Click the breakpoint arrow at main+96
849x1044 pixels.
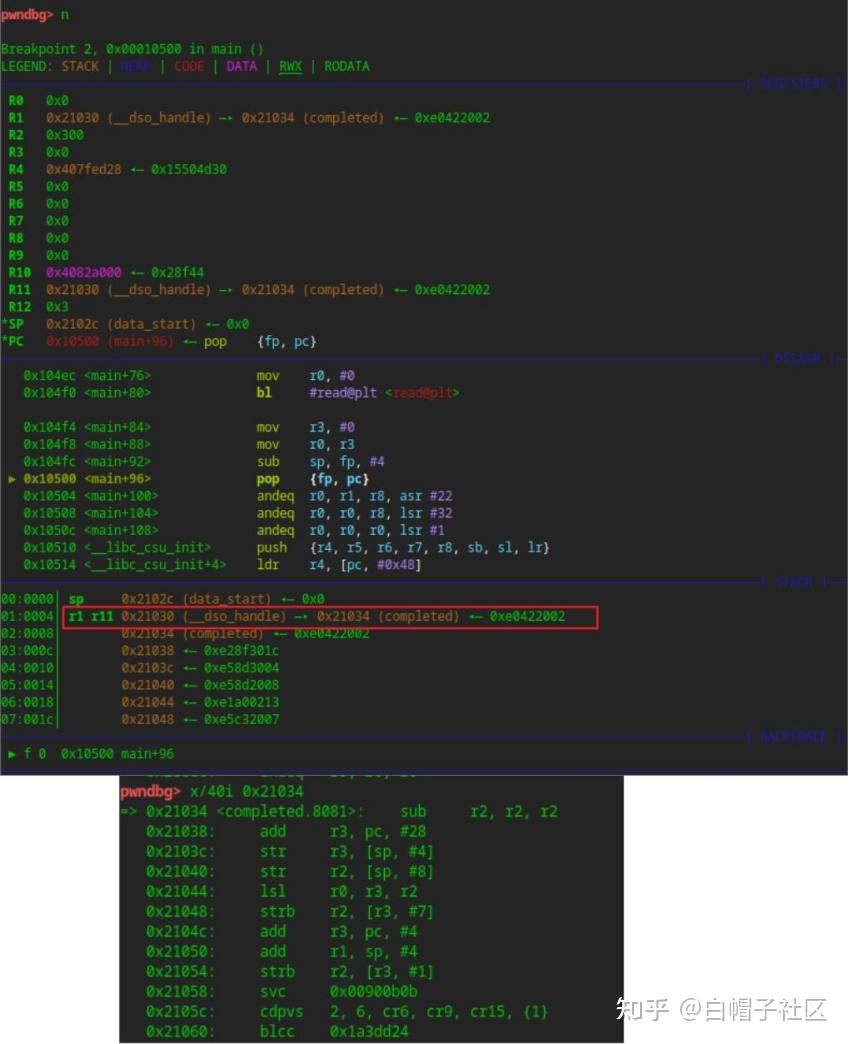click(x=13, y=478)
